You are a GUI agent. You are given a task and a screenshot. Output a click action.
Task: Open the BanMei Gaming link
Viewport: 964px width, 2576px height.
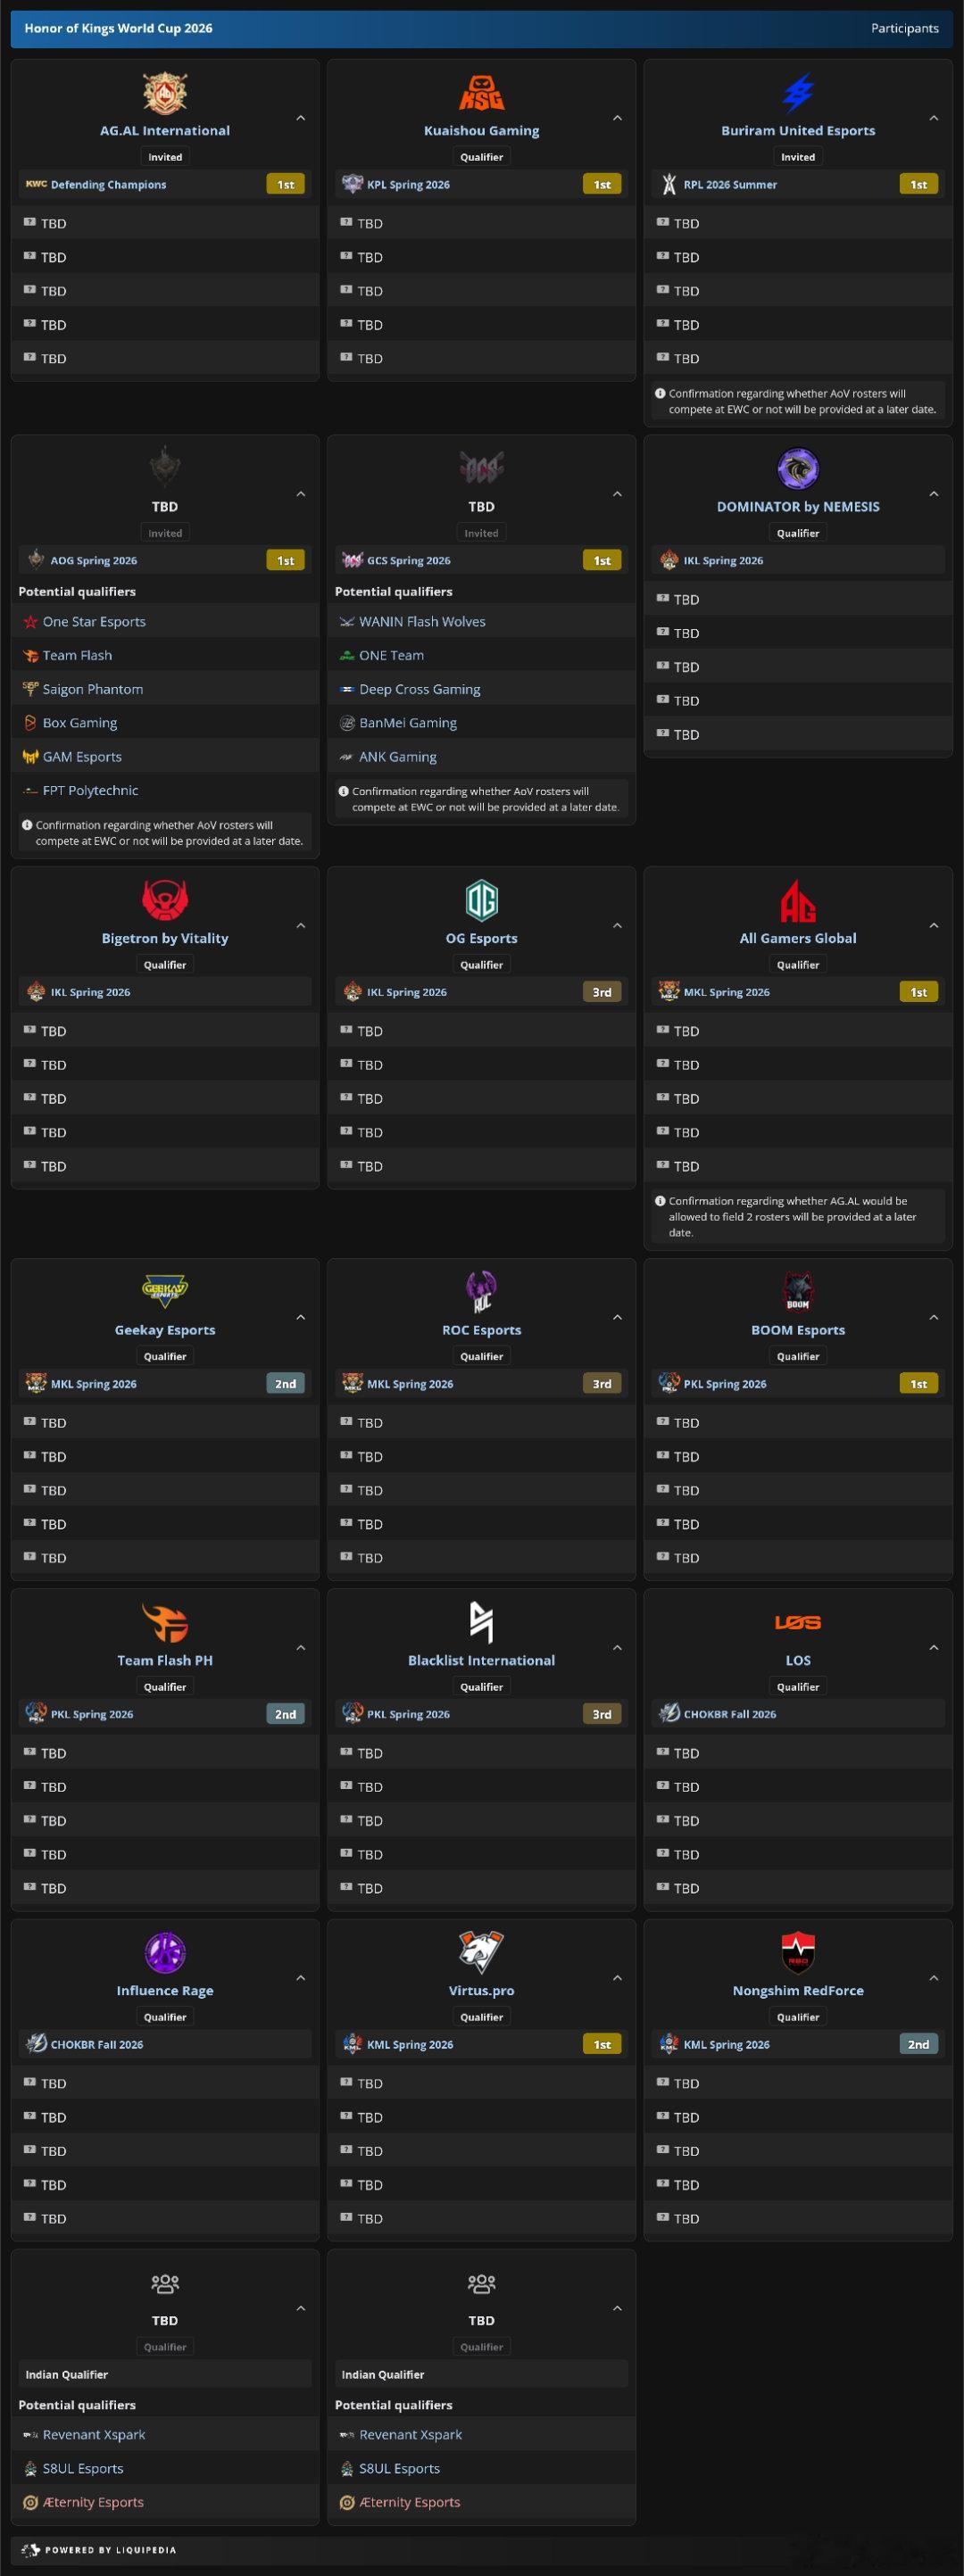pos(408,723)
